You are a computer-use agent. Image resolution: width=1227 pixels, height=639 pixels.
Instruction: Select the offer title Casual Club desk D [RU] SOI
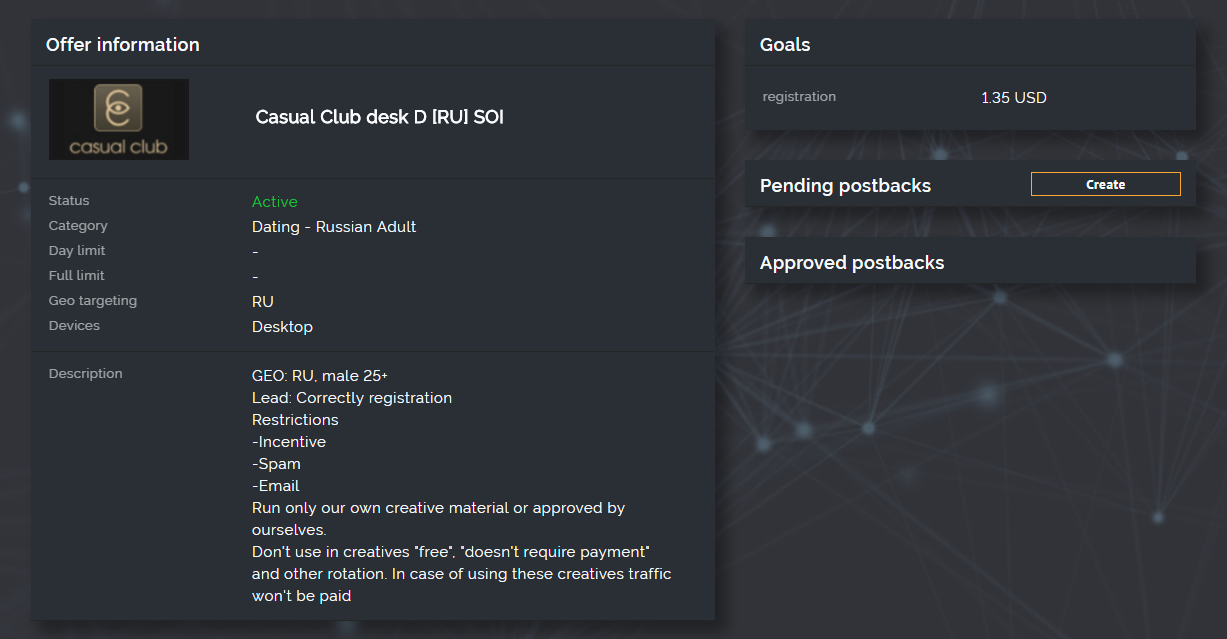pyautogui.click(x=380, y=117)
